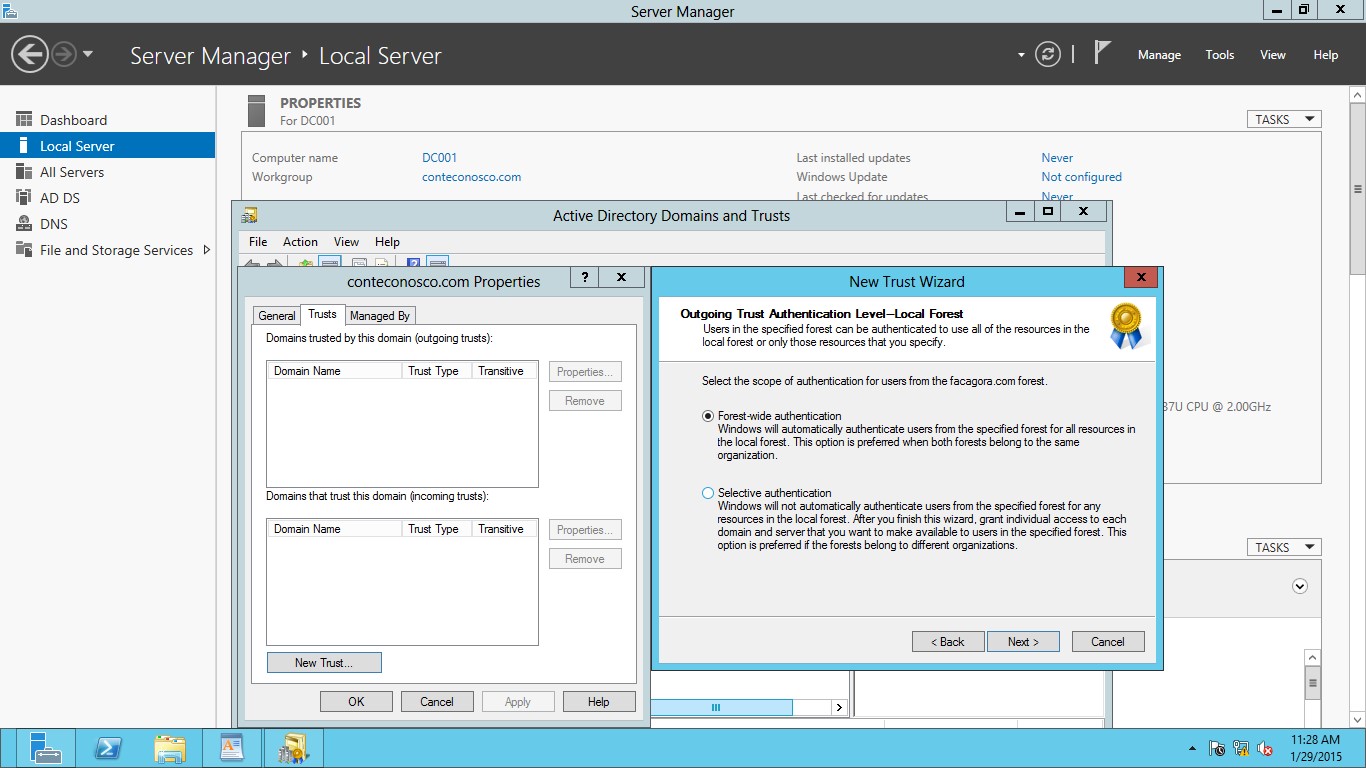
Task: Switch to the Managed By tab
Action: coord(380,315)
